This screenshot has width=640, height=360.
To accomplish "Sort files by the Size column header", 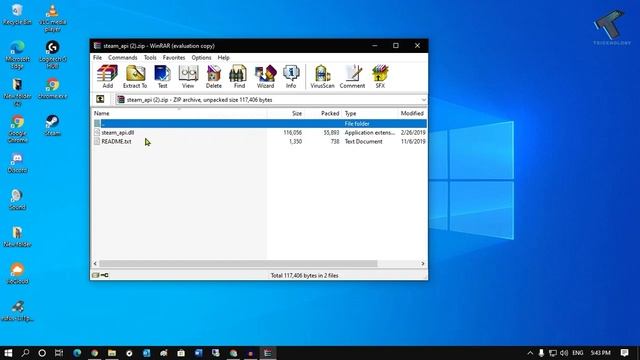I will (286, 113).
